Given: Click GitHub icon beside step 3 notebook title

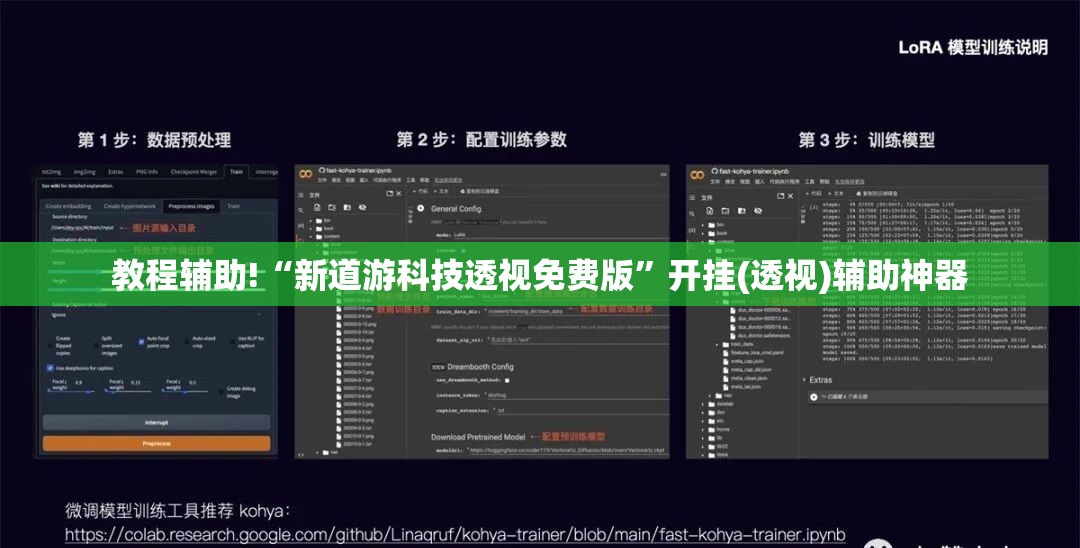Looking at the screenshot, I should 714,170.
